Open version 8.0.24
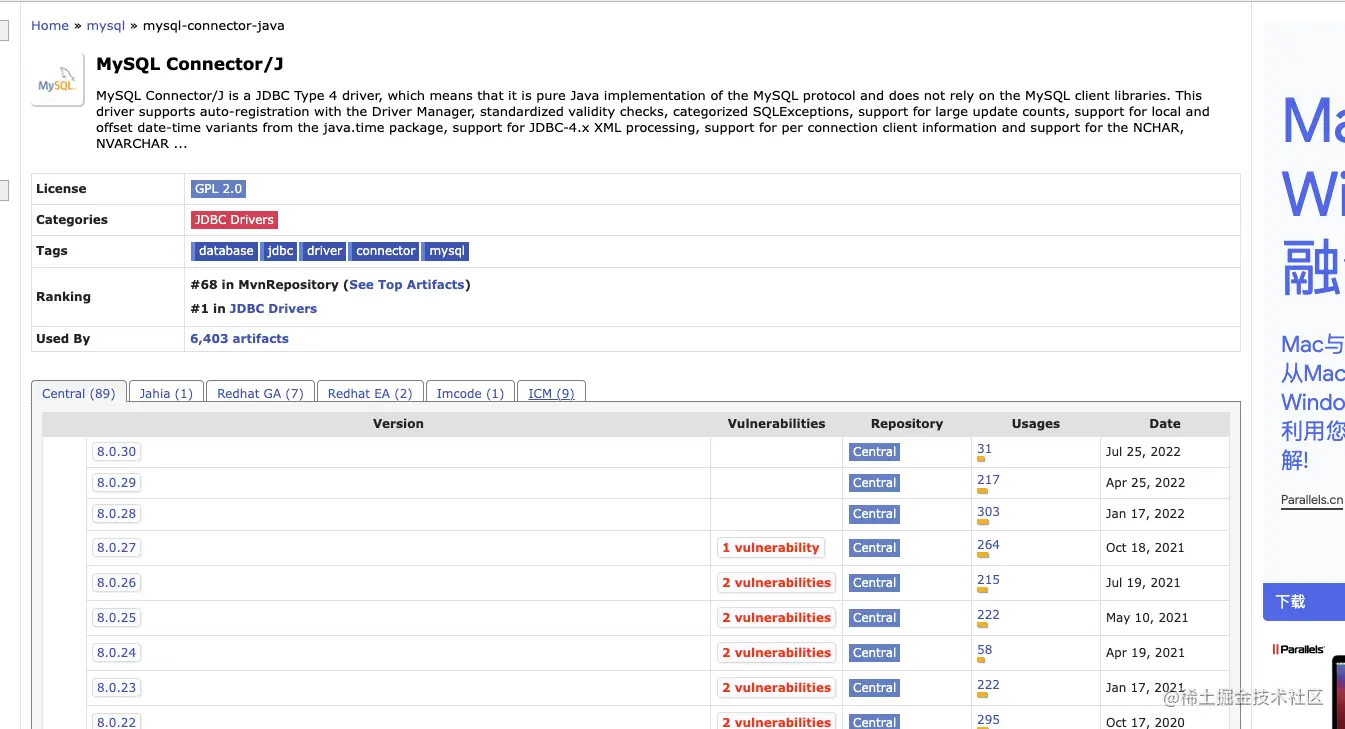The height and width of the screenshot is (729, 1345). pyautogui.click(x=116, y=653)
